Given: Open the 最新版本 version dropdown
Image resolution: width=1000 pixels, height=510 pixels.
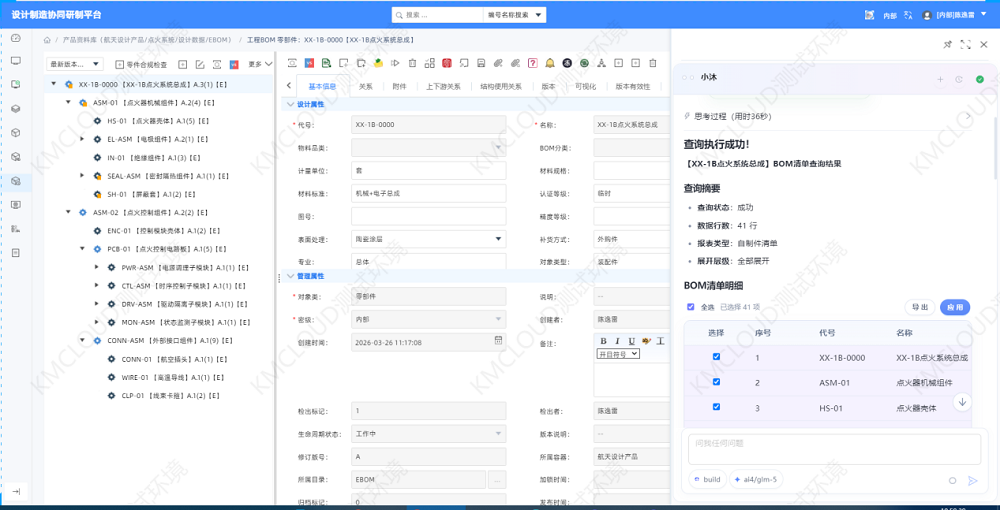Looking at the screenshot, I should [x=75, y=64].
